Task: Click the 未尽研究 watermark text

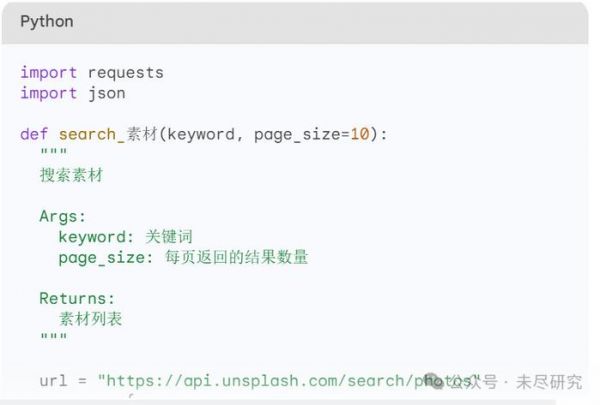Action: tap(548, 381)
